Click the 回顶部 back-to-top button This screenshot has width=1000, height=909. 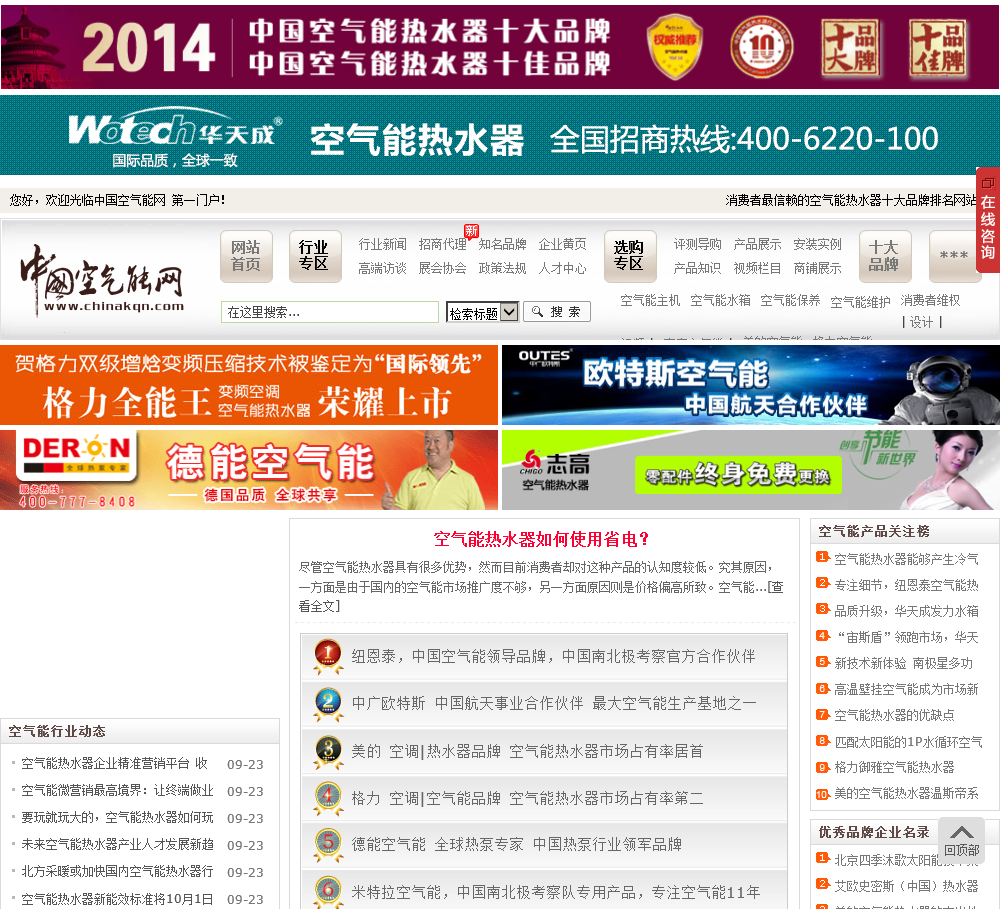coord(961,840)
